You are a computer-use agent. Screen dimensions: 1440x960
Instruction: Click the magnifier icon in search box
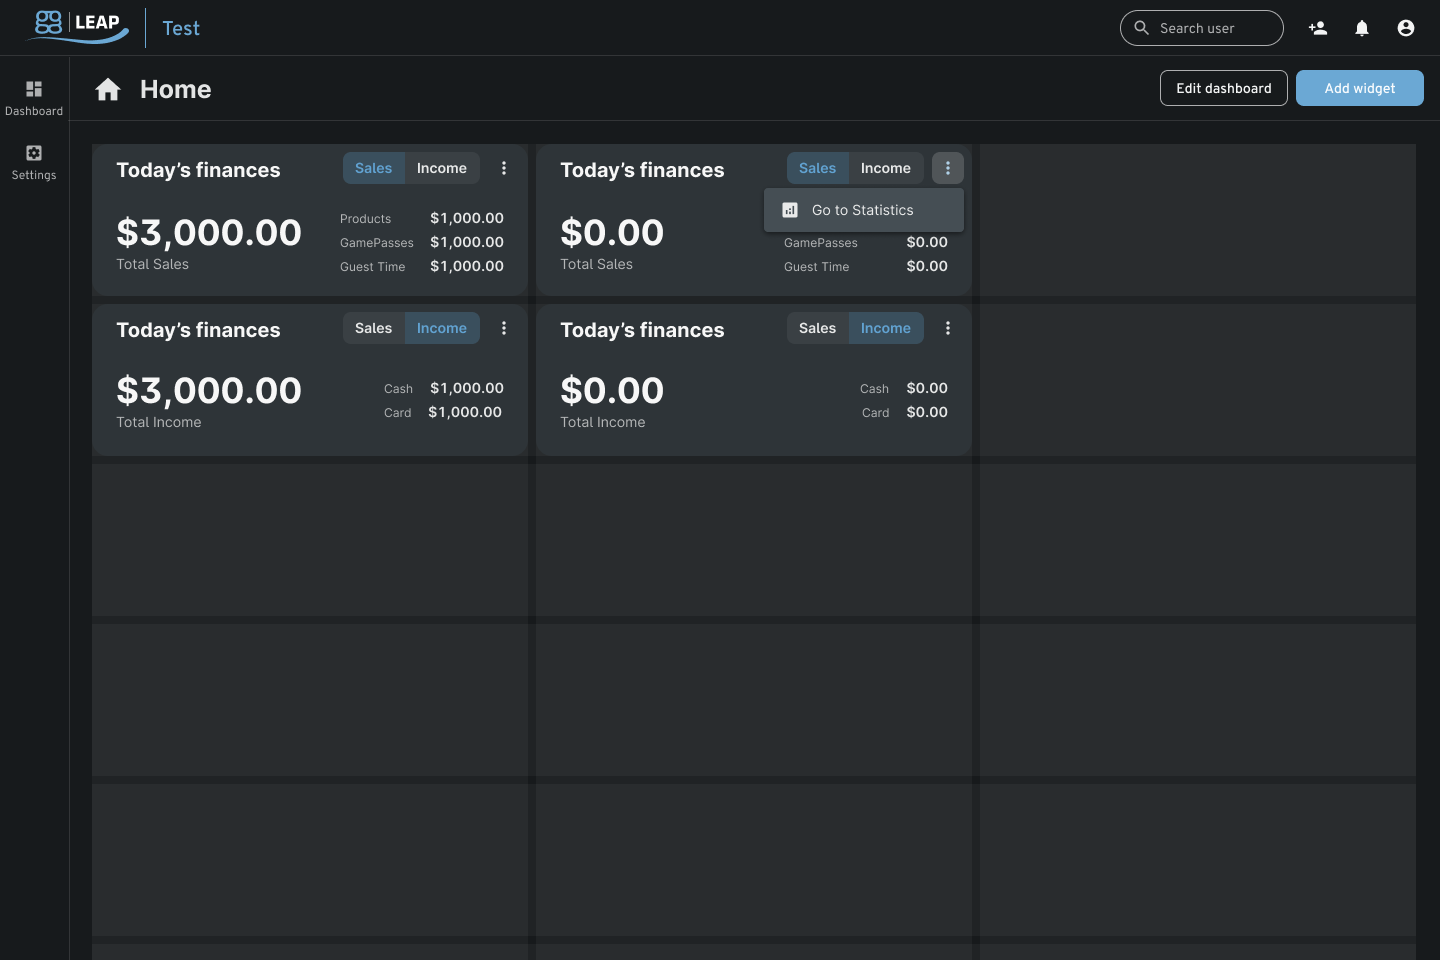[x=1141, y=28]
